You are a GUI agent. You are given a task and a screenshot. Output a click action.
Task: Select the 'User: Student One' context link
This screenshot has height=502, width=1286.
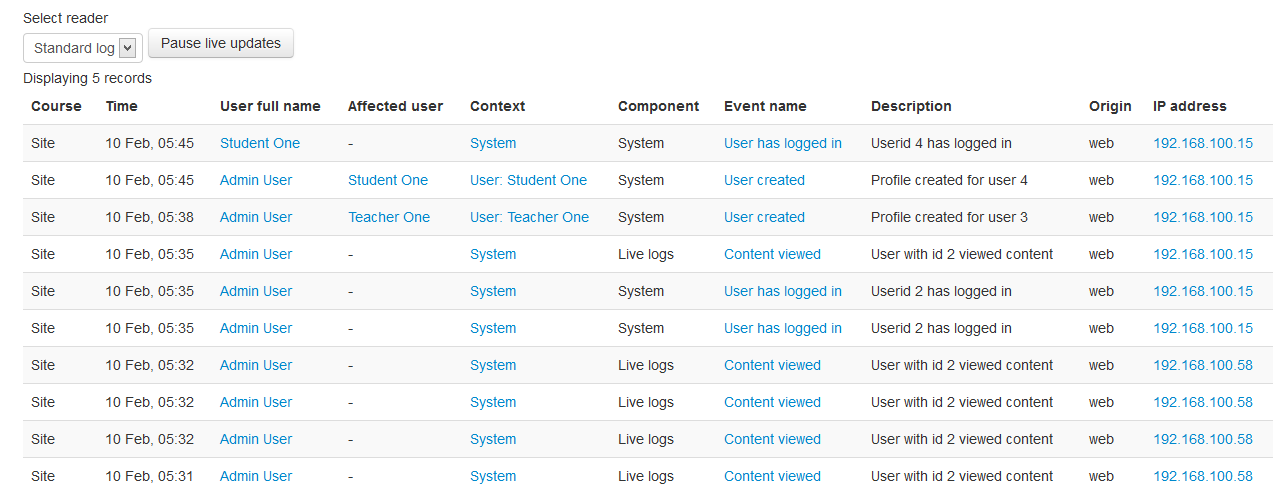tap(528, 180)
